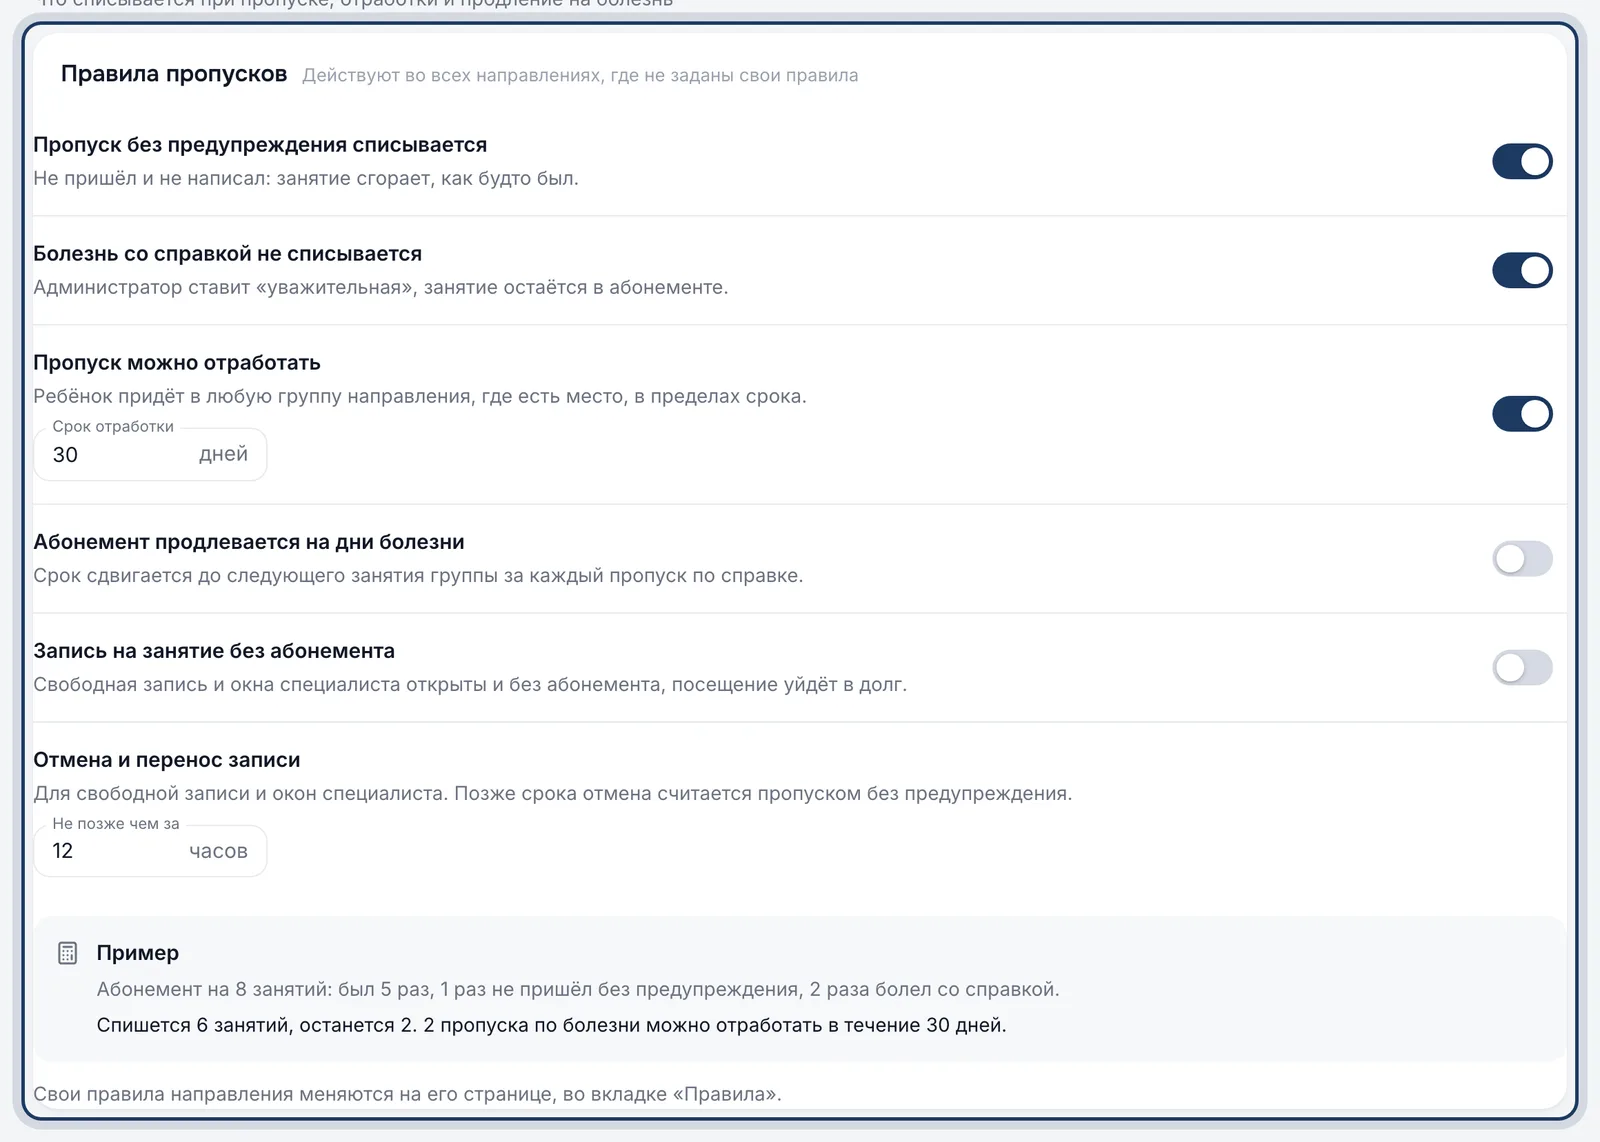Click the calculator icon beside 'Пример'

[x=68, y=953]
